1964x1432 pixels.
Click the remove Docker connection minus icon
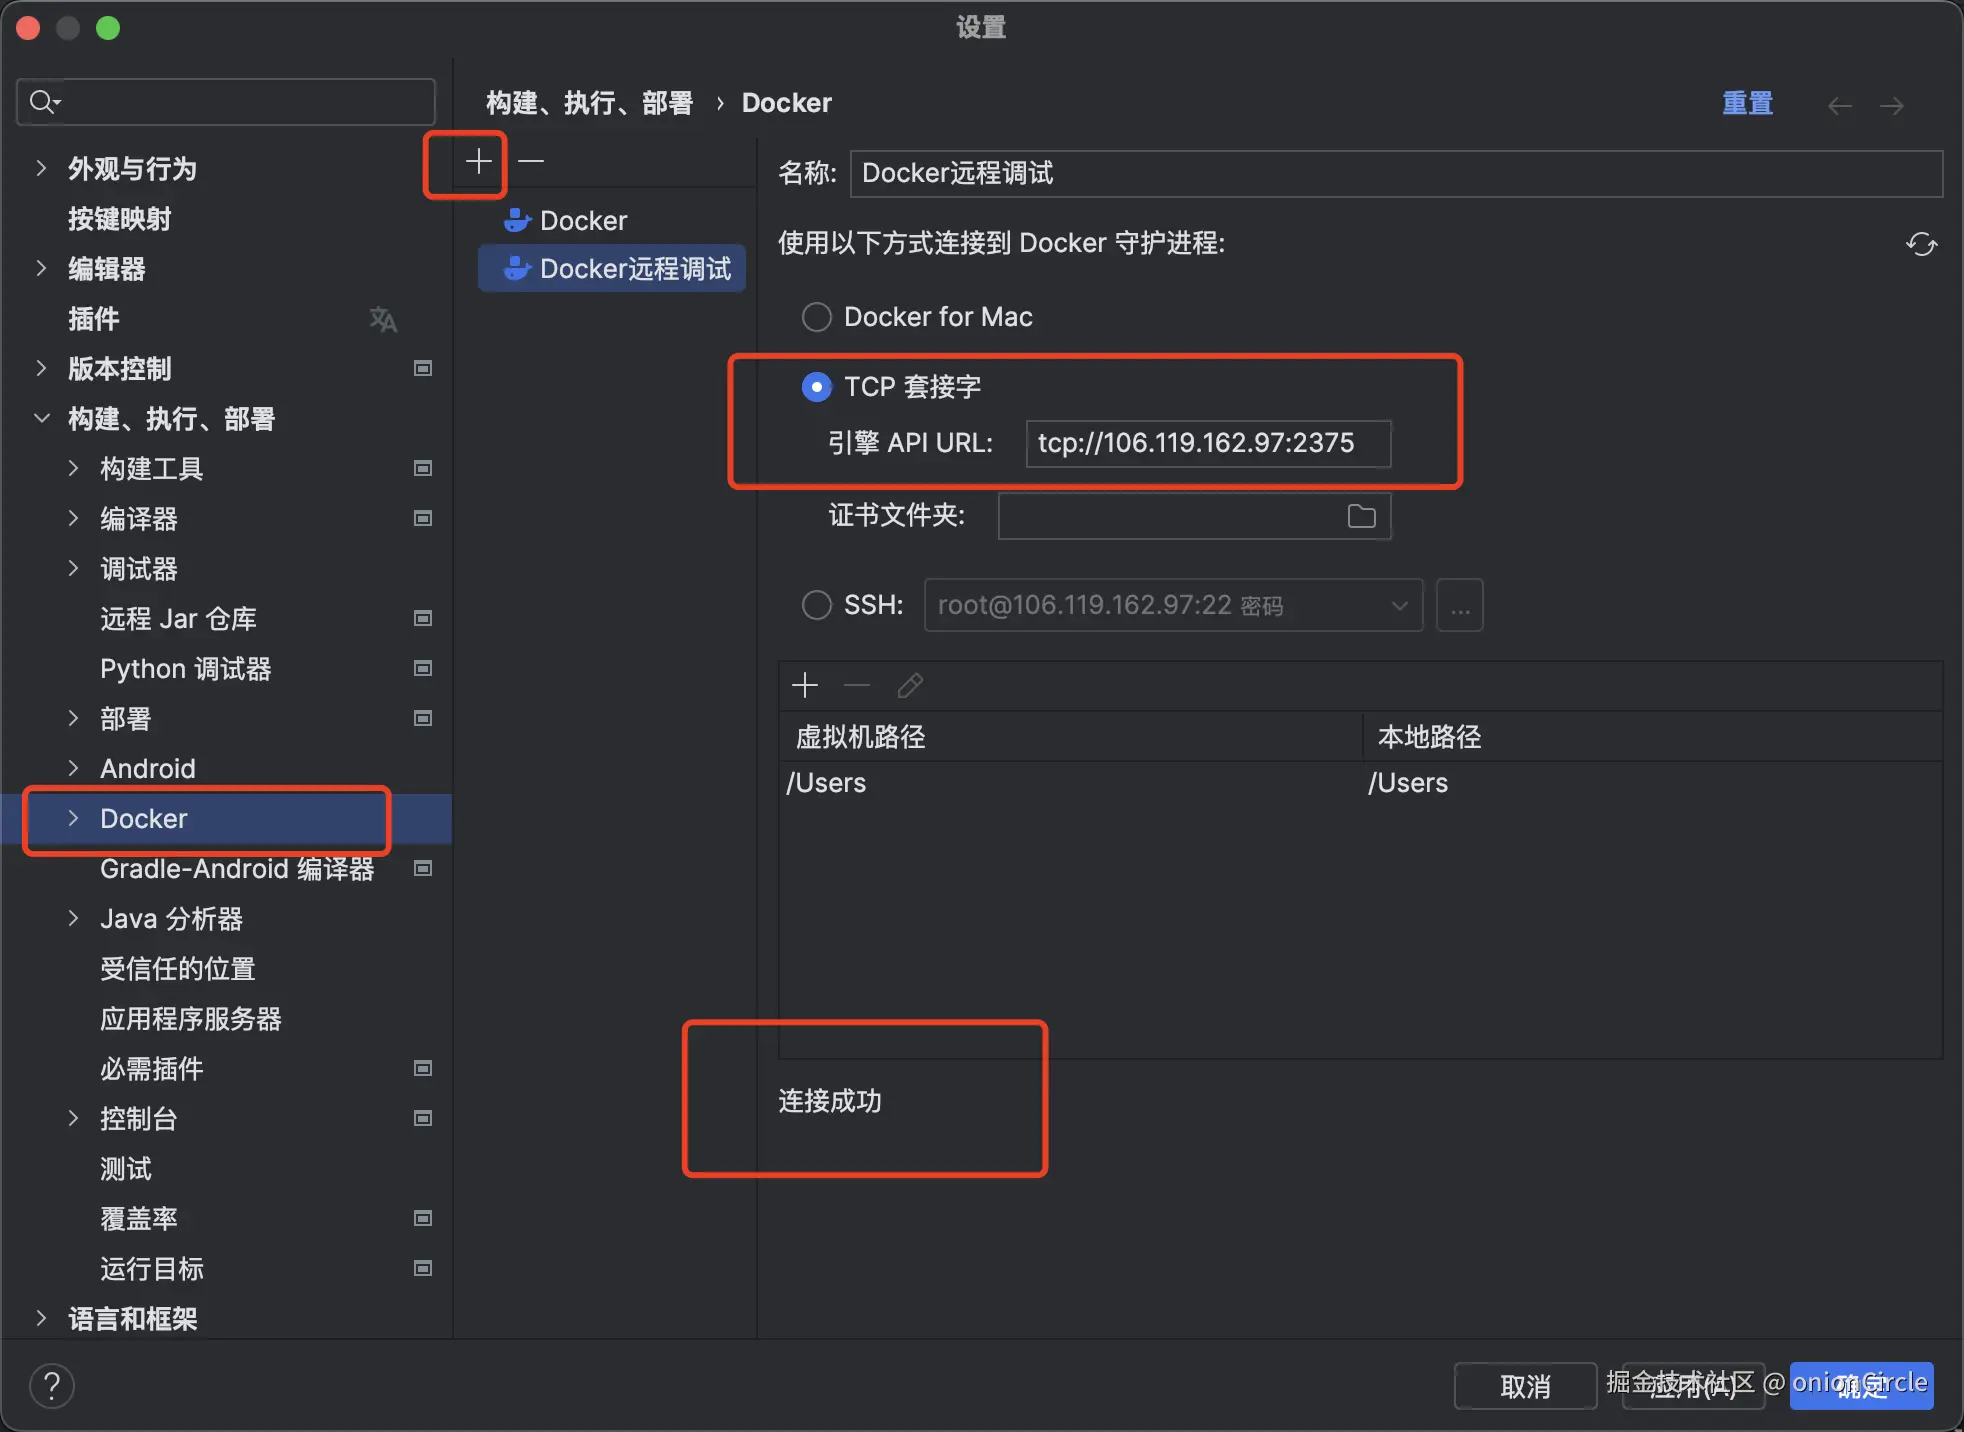tap(531, 162)
